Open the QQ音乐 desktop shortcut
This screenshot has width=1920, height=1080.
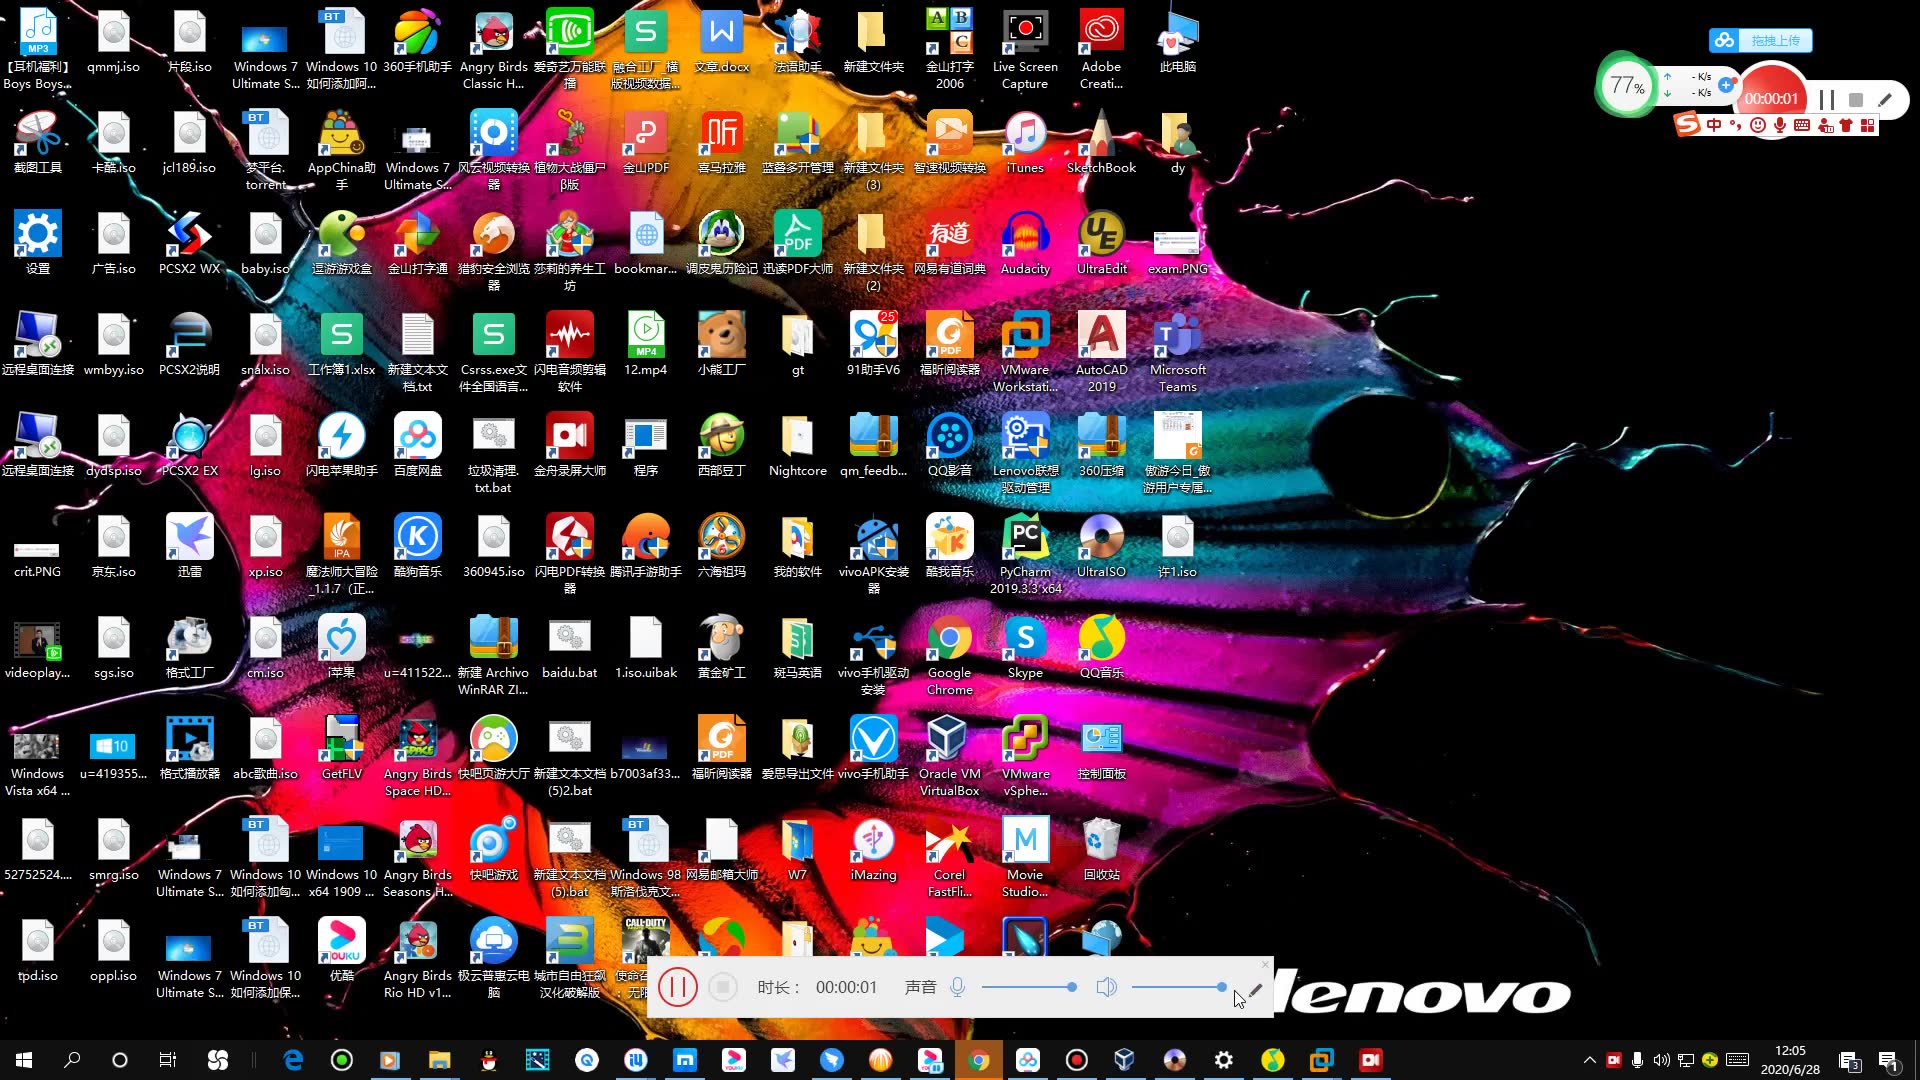(1101, 648)
